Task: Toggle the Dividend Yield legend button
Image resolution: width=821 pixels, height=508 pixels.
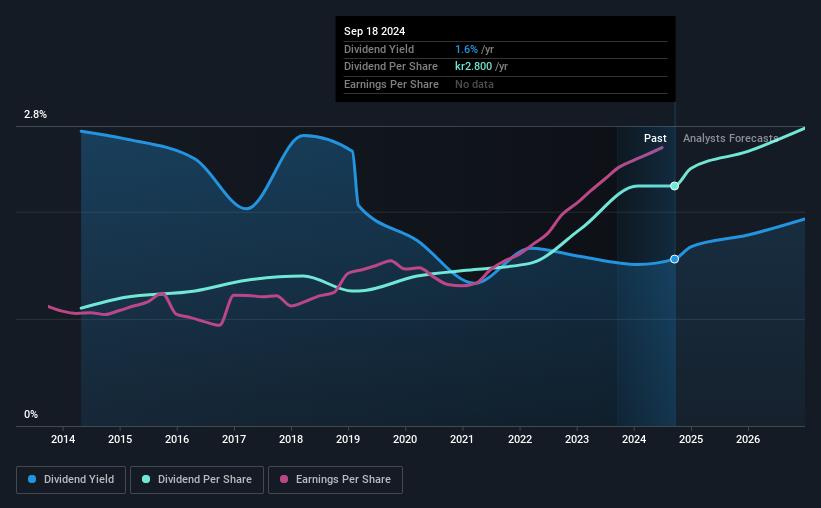Action: click(x=71, y=480)
